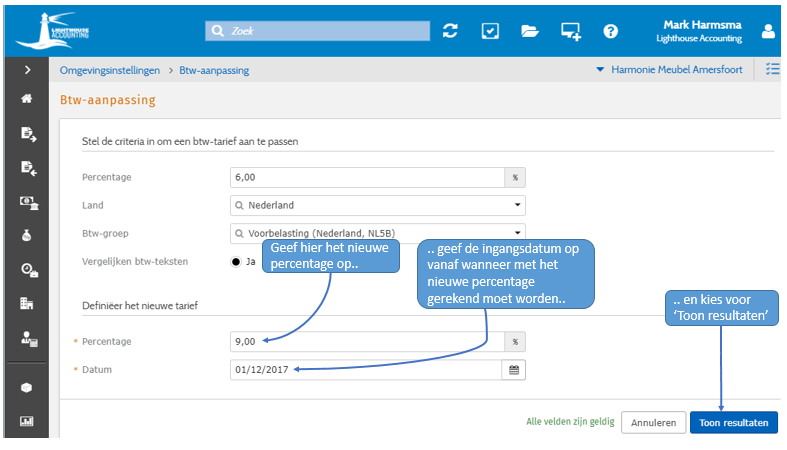Open the checklist icon beside company name

point(772,70)
